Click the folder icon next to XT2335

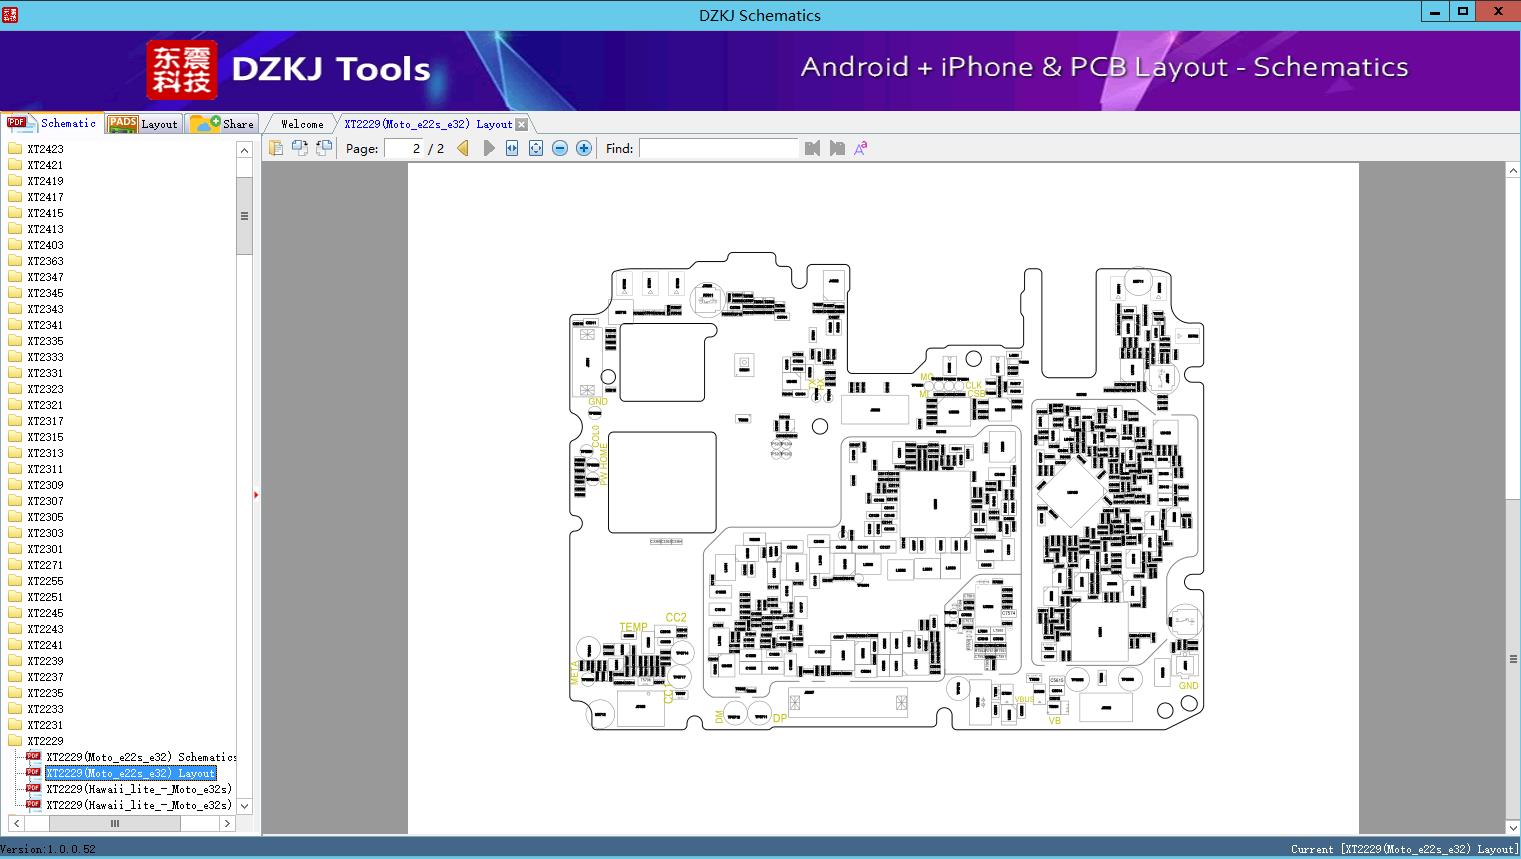15,341
